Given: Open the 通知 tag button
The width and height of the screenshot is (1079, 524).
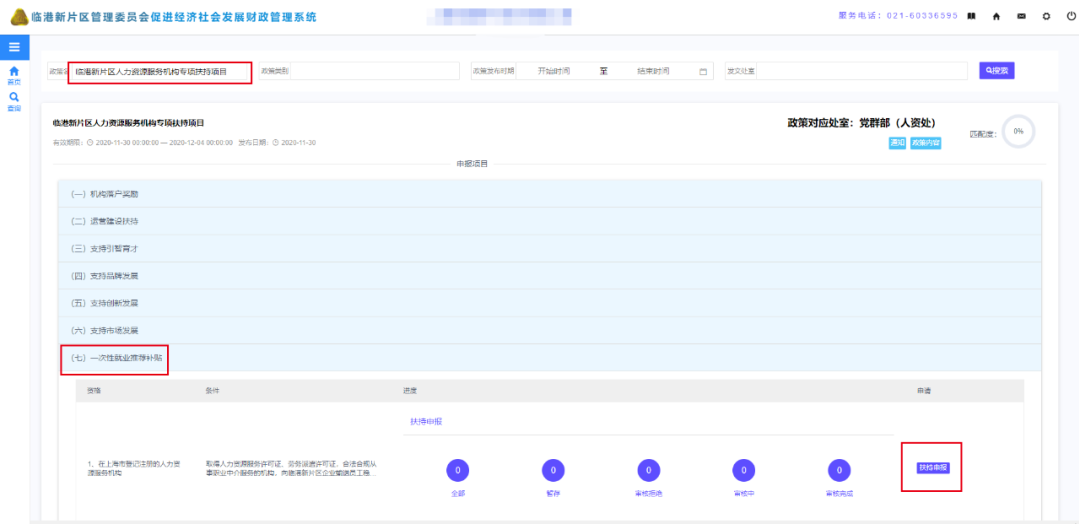Looking at the screenshot, I should pyautogui.click(x=897, y=143).
